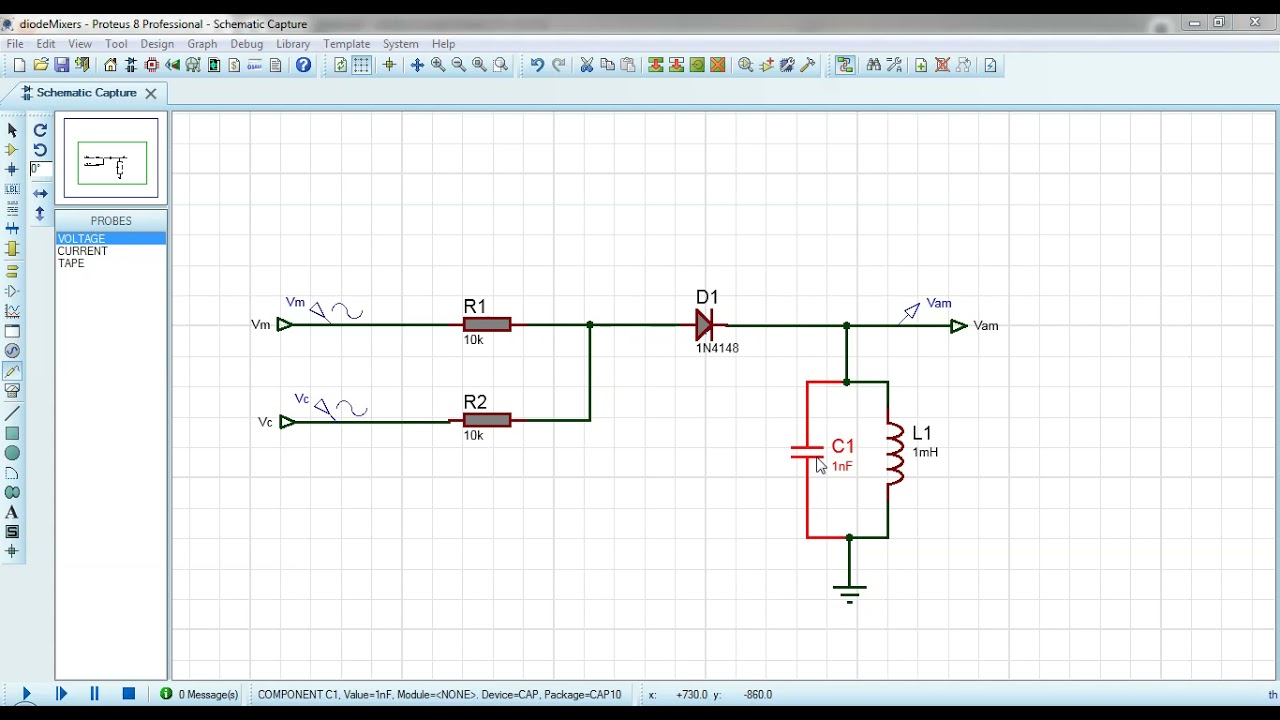Viewport: 1280px width, 720px height.
Task: Step the simulation forward
Action: 61,694
